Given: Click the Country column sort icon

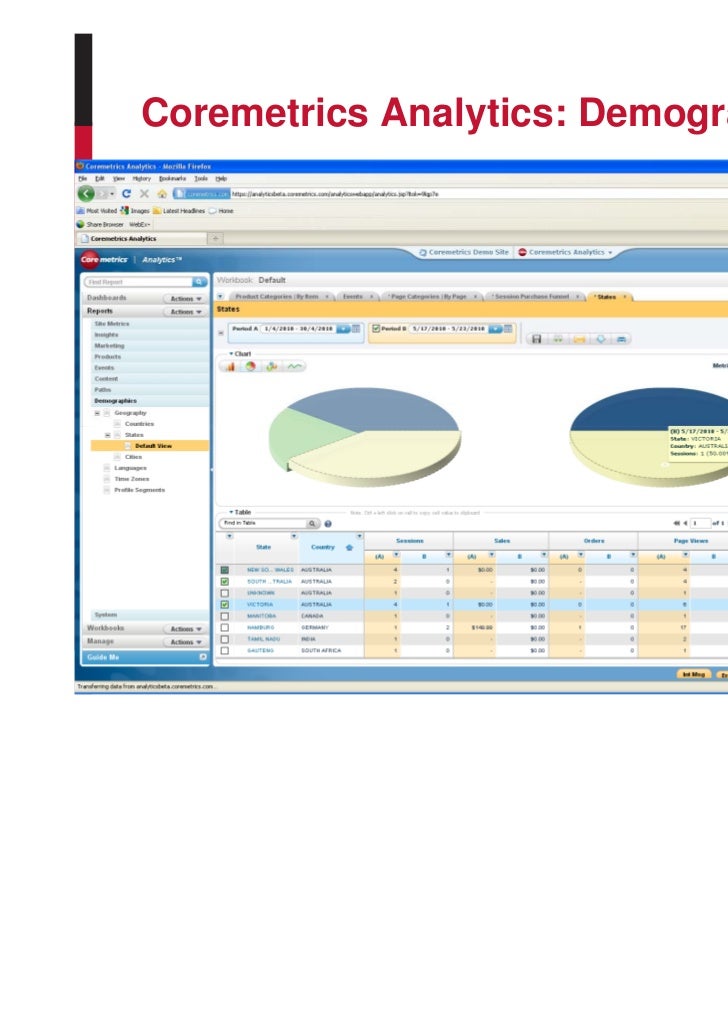Looking at the screenshot, I should pyautogui.click(x=349, y=548).
